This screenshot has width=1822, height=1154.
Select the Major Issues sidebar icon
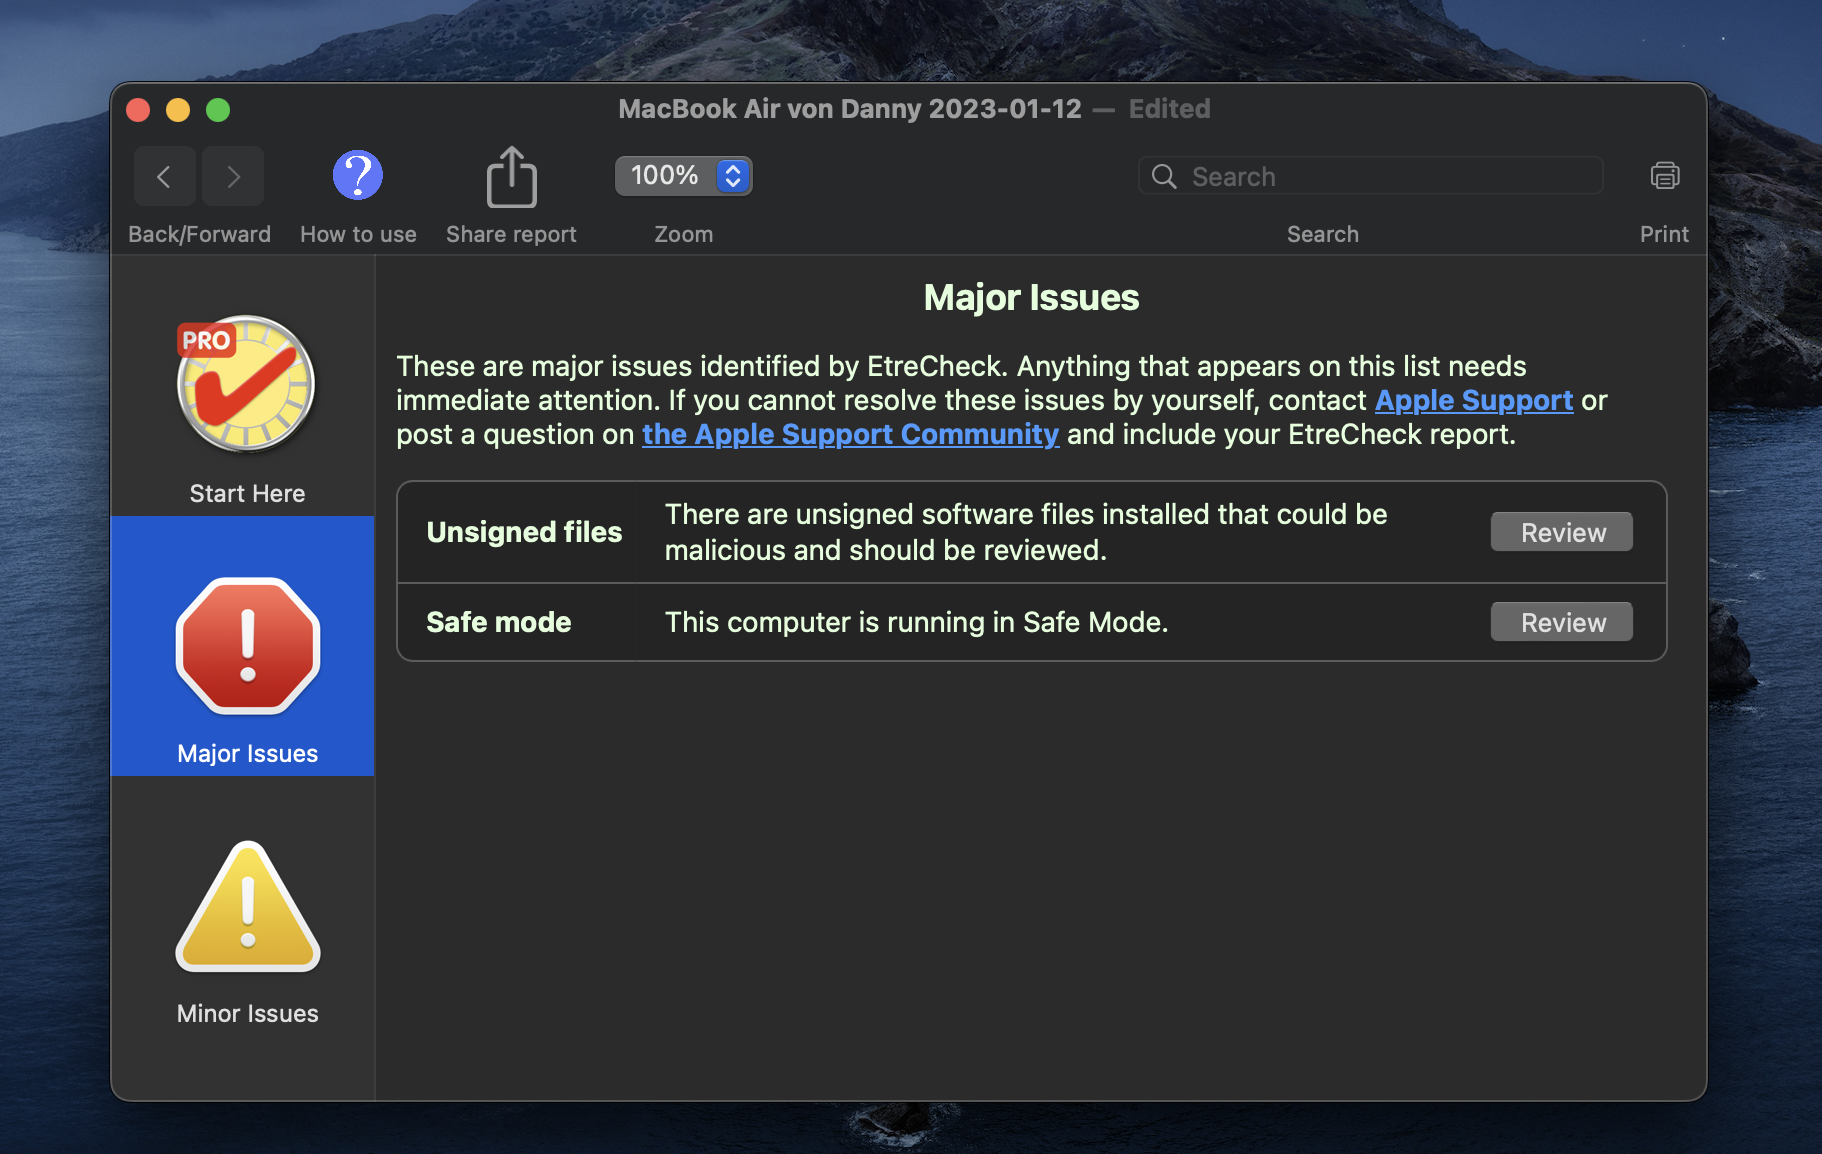click(x=248, y=646)
